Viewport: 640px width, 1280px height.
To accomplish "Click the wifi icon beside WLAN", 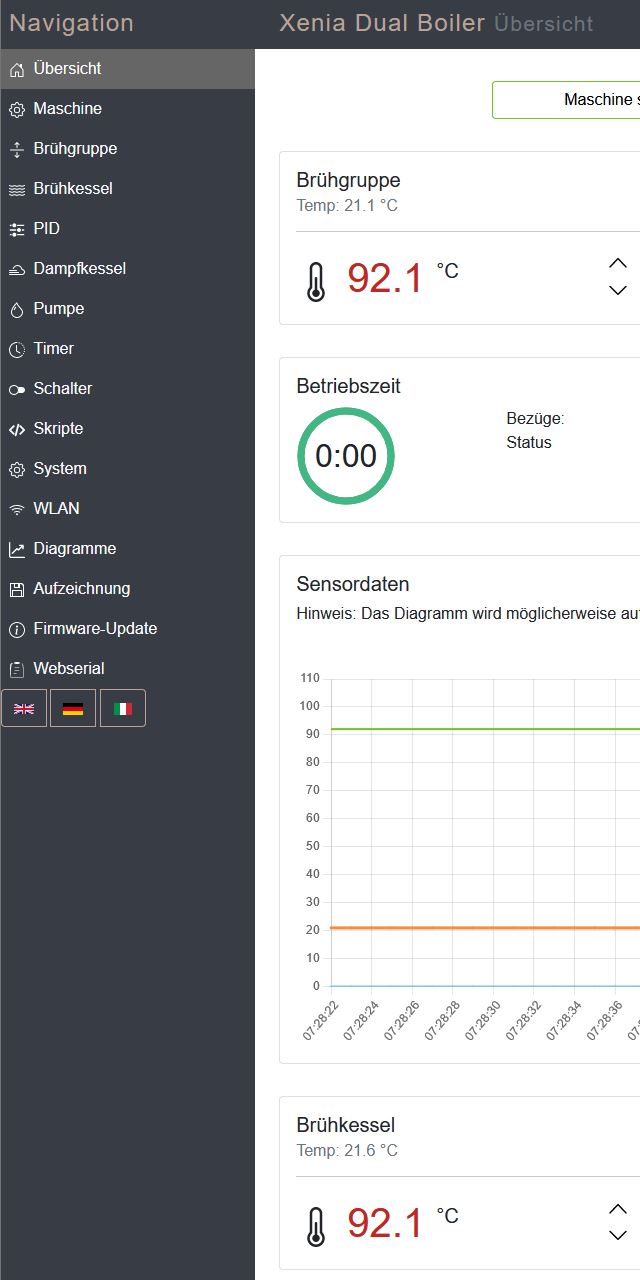I will coord(16,509).
